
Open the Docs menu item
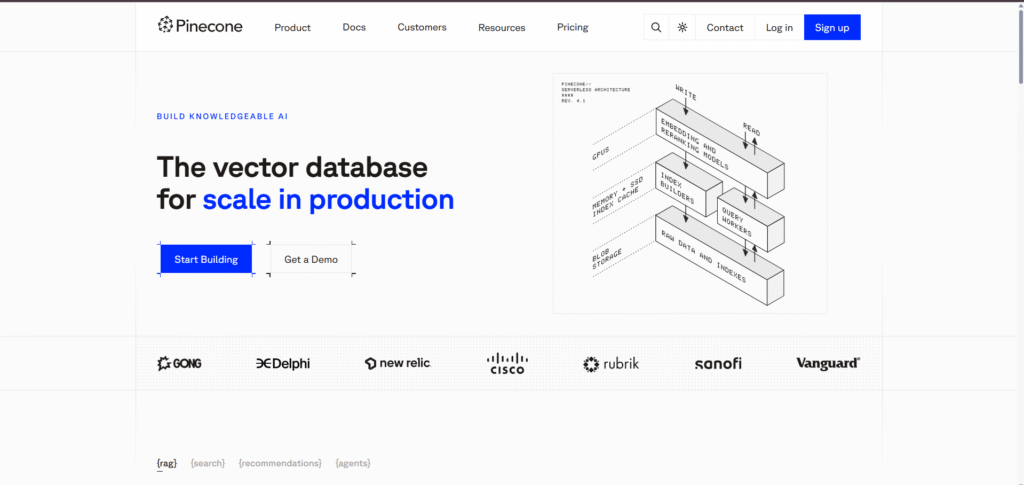[354, 27]
